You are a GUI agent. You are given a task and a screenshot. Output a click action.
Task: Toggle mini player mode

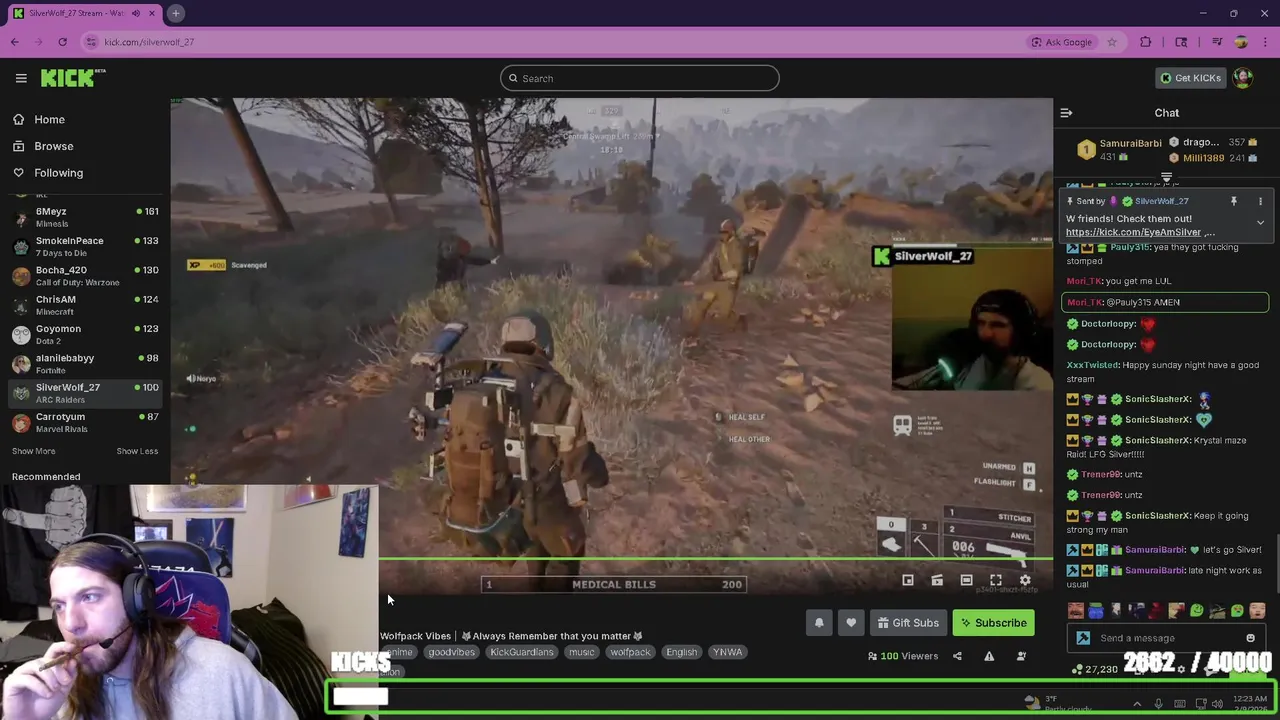(908, 580)
